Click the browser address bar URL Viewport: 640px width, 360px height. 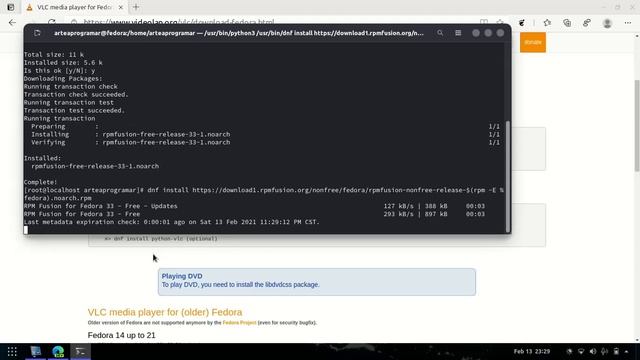[x=179, y=22]
